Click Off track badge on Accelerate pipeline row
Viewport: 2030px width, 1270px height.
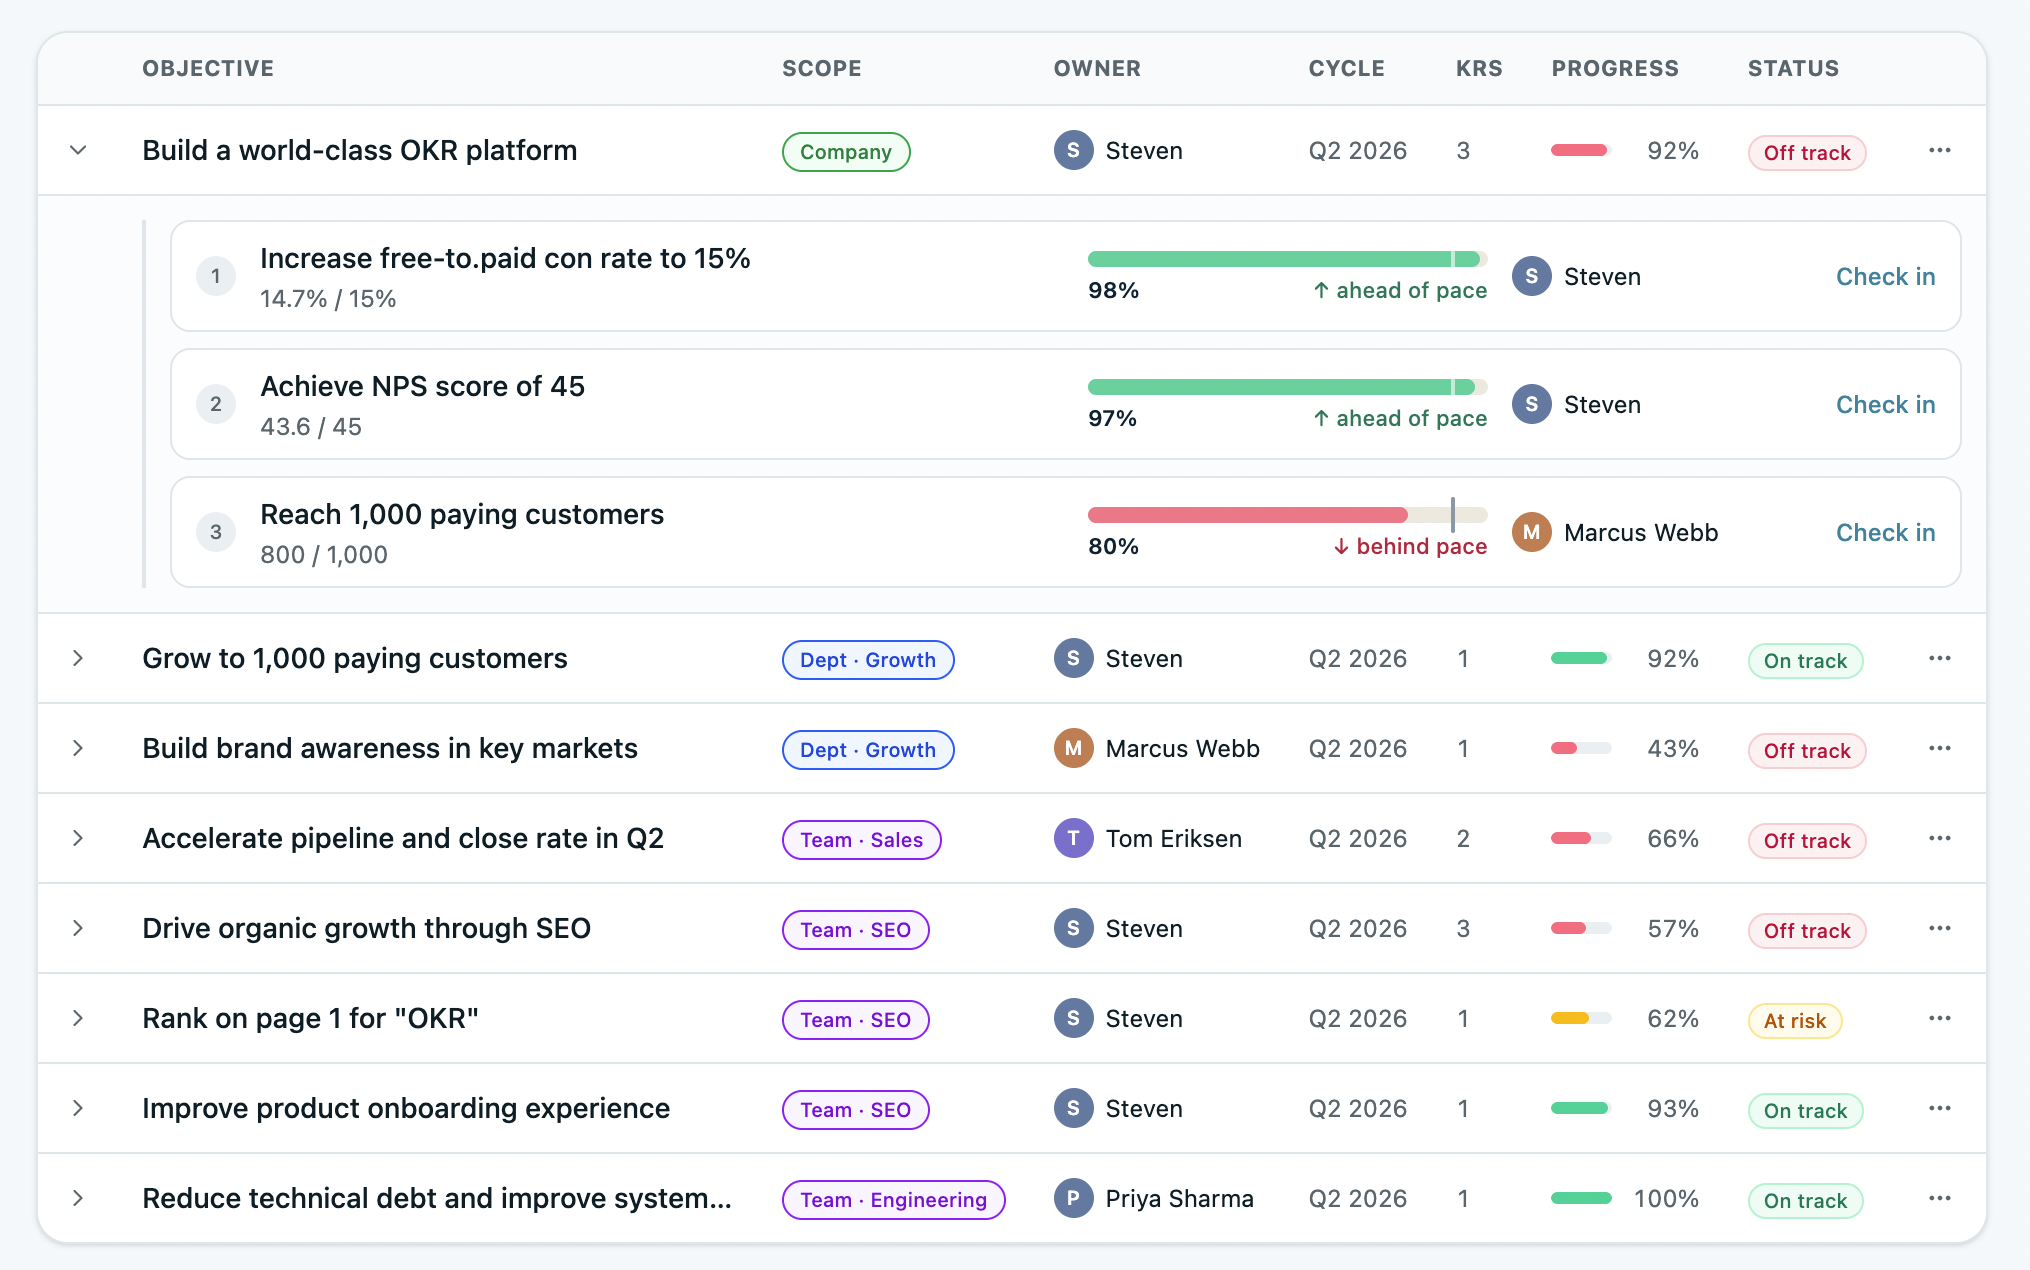click(1807, 841)
